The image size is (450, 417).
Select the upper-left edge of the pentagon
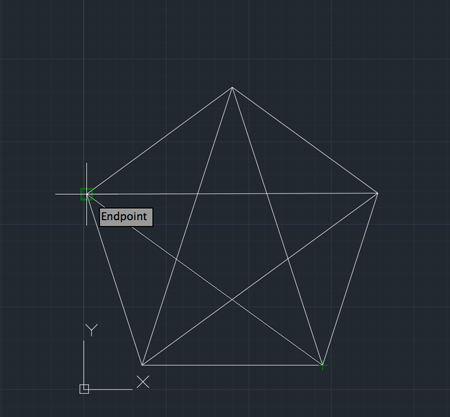pos(159,141)
